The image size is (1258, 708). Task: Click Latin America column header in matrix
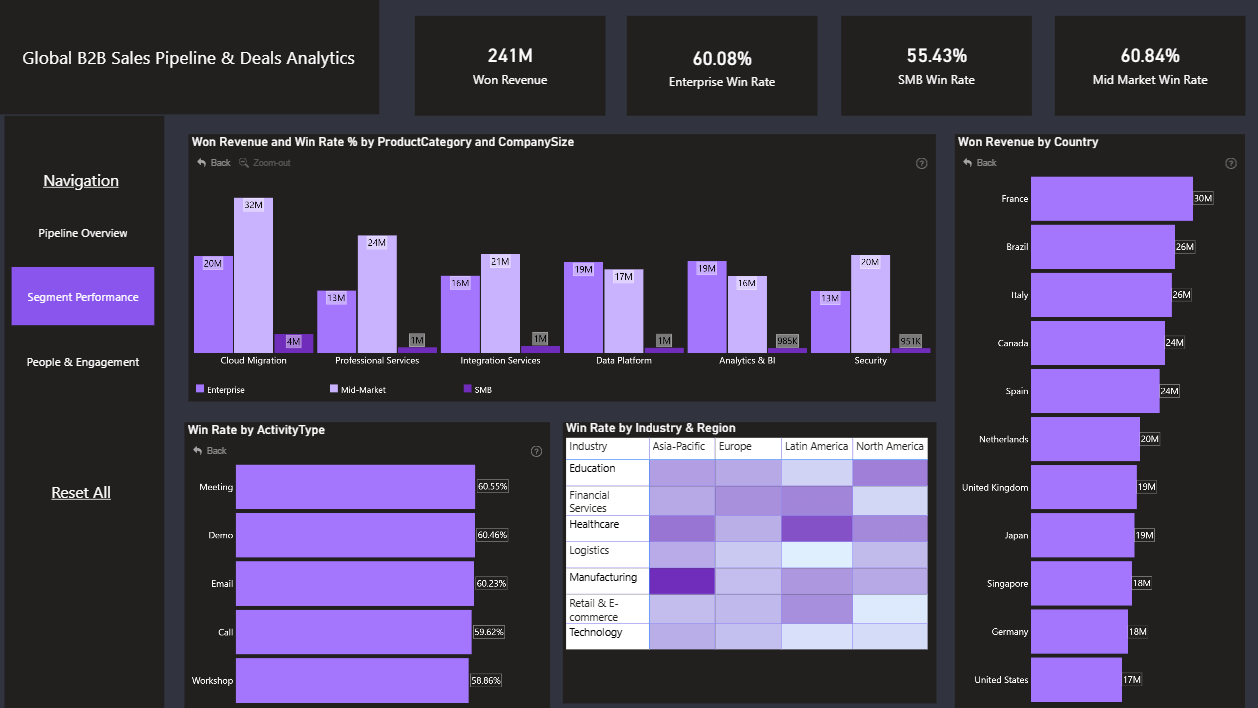817,447
